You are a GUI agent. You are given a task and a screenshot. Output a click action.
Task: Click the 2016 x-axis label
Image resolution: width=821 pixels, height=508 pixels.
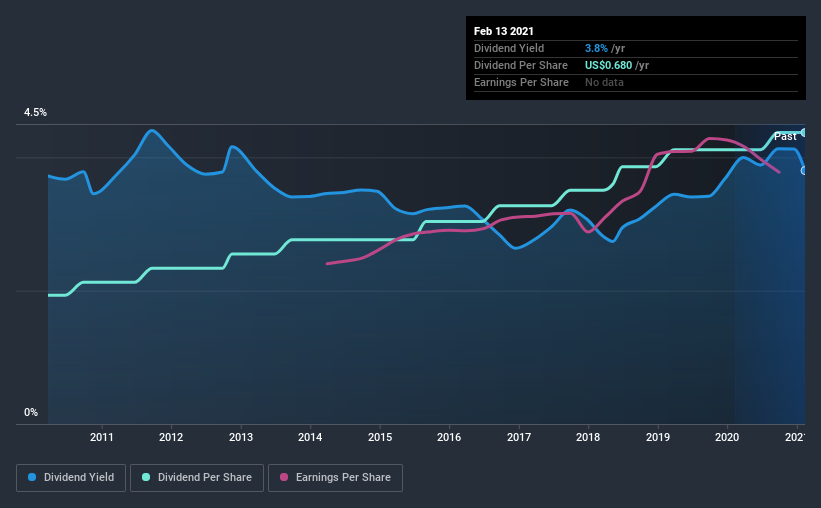pyautogui.click(x=449, y=437)
